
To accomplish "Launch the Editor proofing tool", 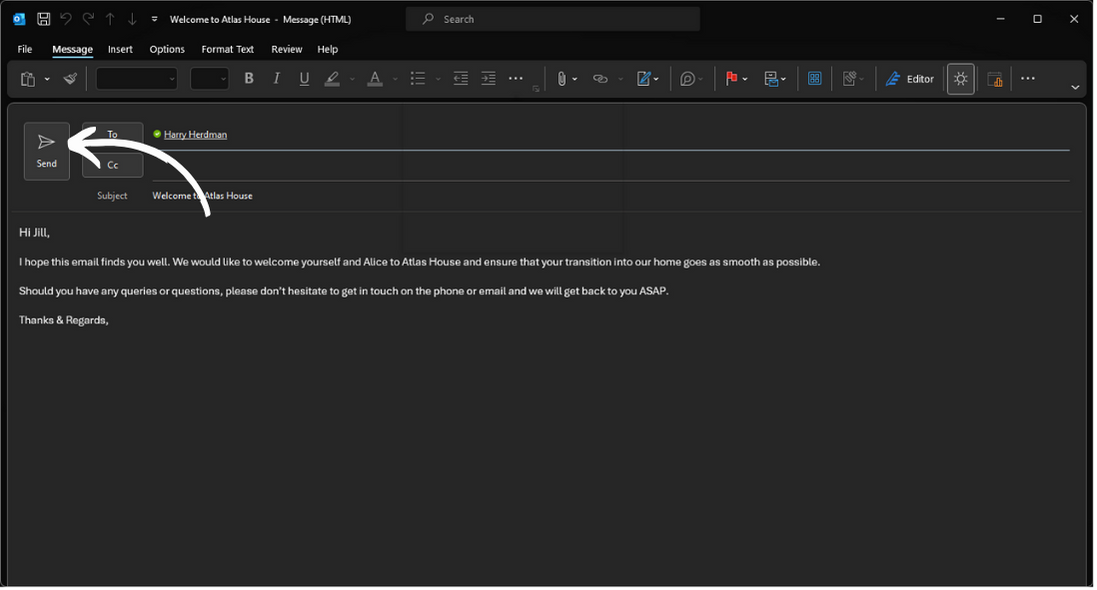I will point(910,79).
